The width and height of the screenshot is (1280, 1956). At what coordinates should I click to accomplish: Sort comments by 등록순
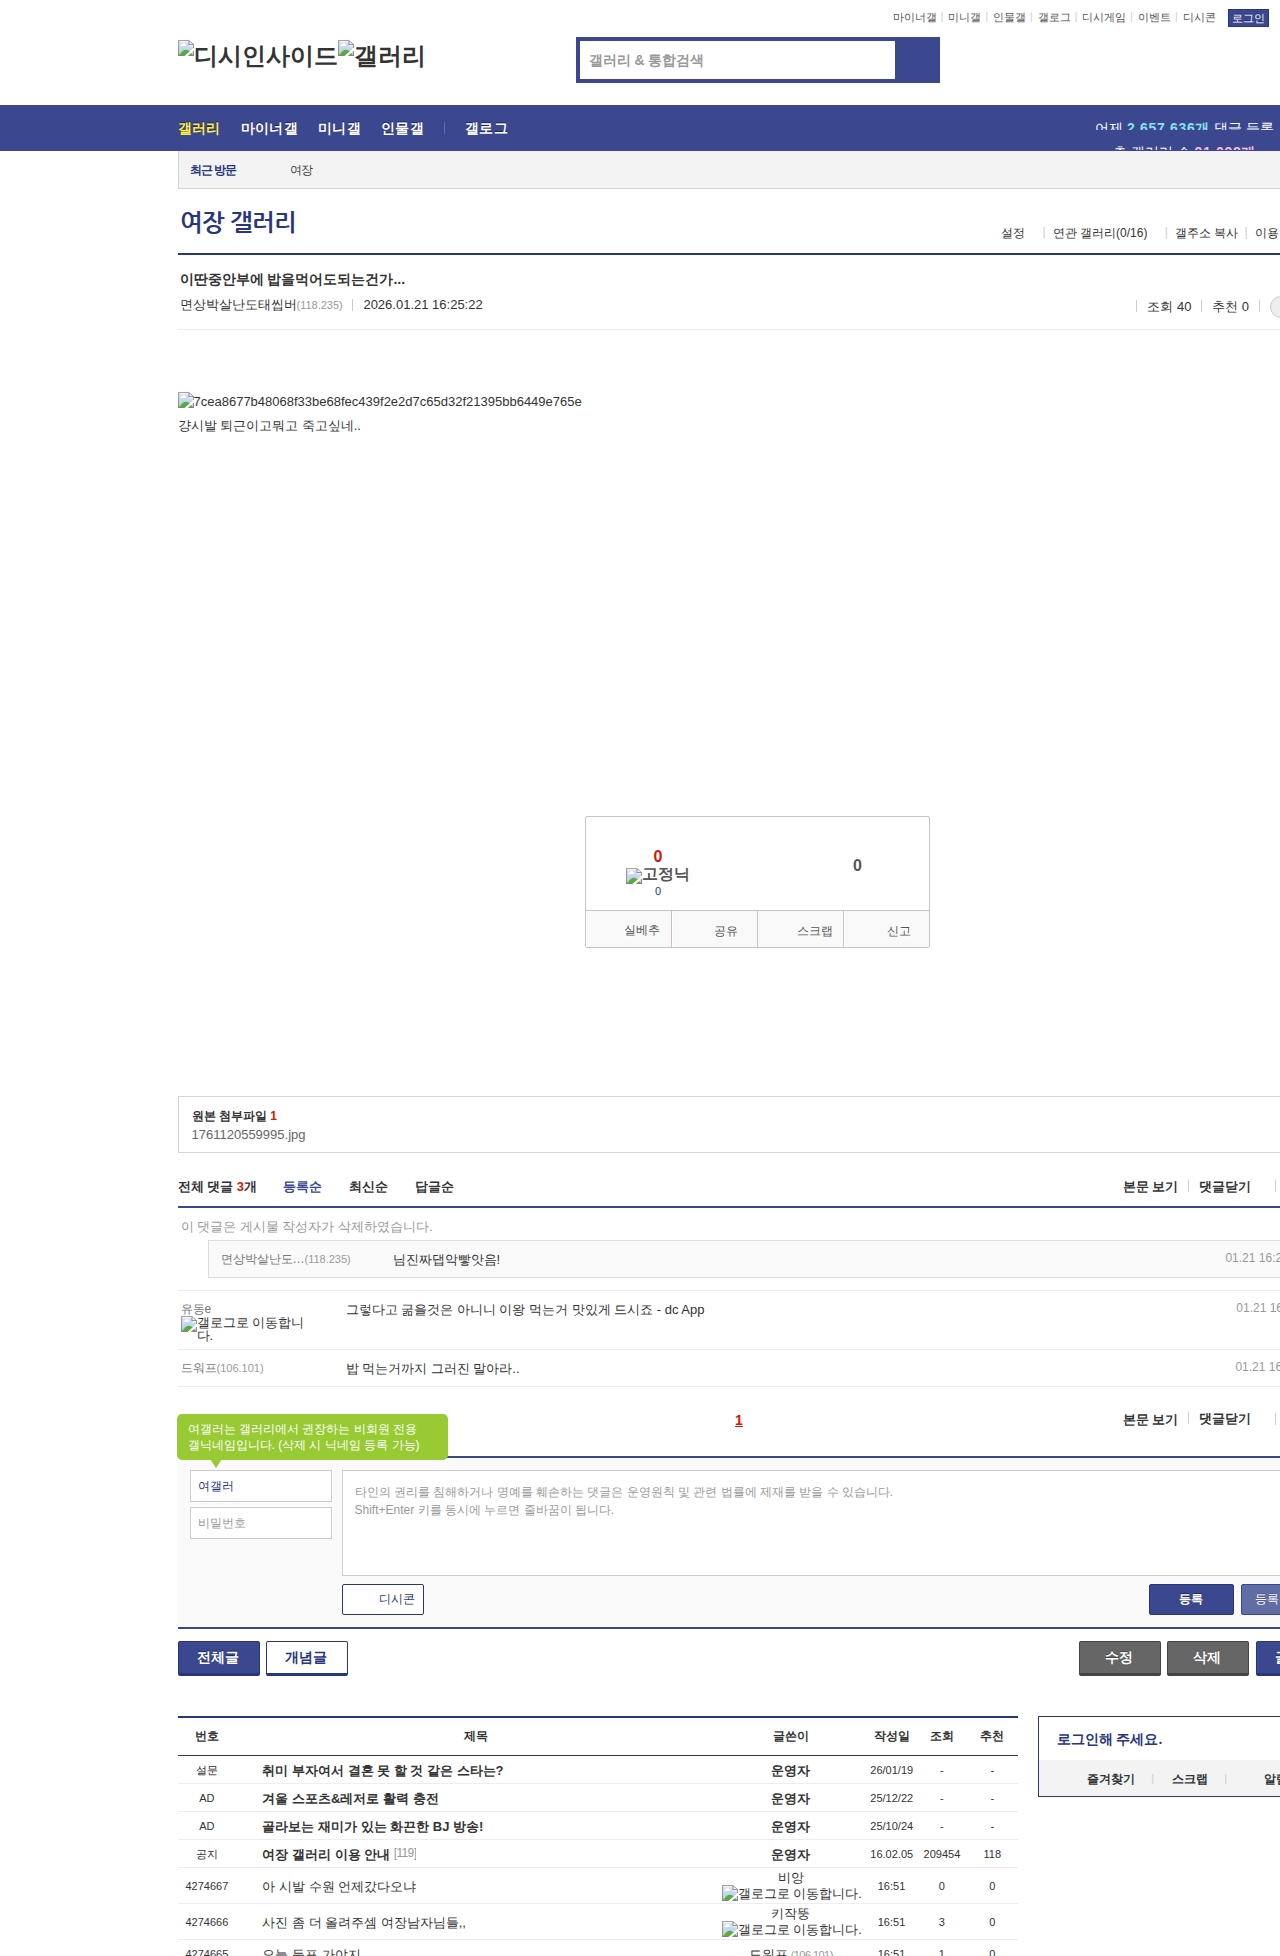pyautogui.click(x=302, y=1187)
